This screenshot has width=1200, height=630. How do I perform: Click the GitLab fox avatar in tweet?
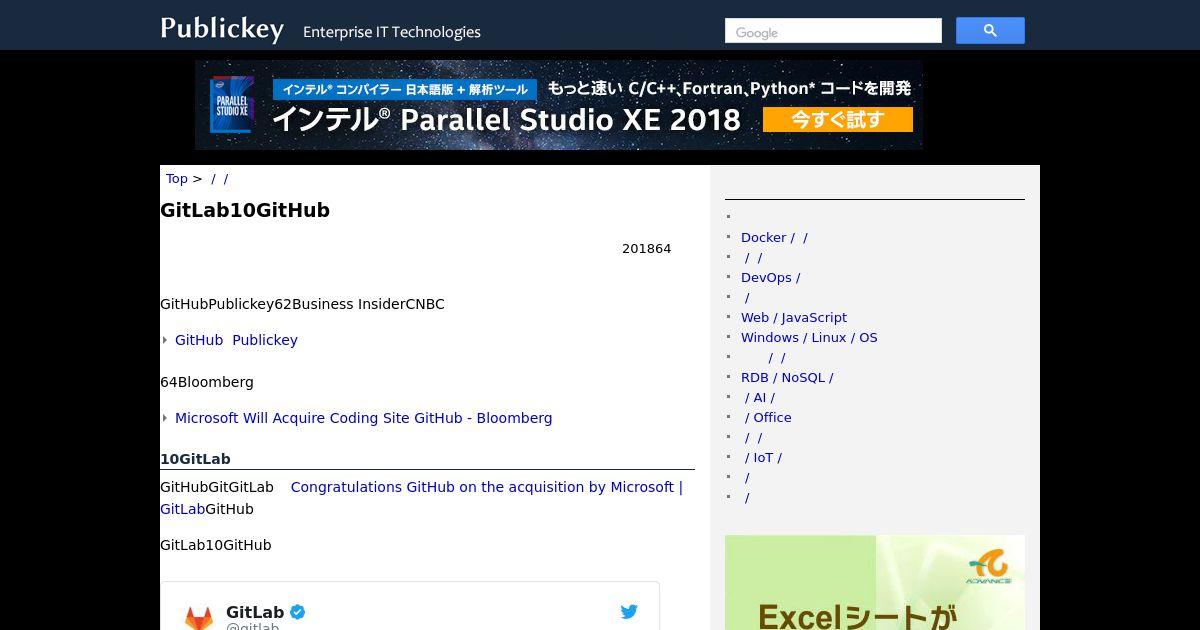pyautogui.click(x=199, y=618)
